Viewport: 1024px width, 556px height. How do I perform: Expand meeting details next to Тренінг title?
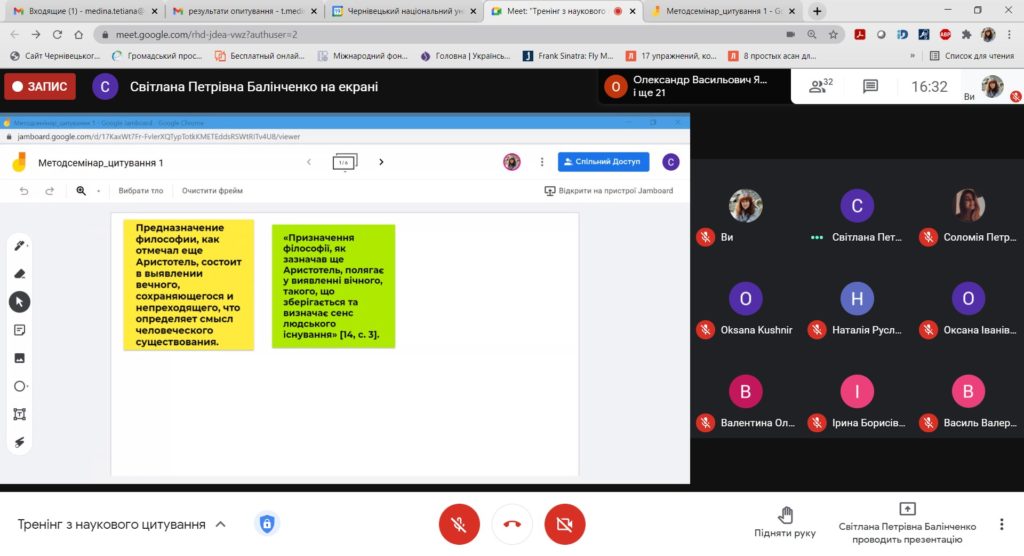[x=221, y=524]
